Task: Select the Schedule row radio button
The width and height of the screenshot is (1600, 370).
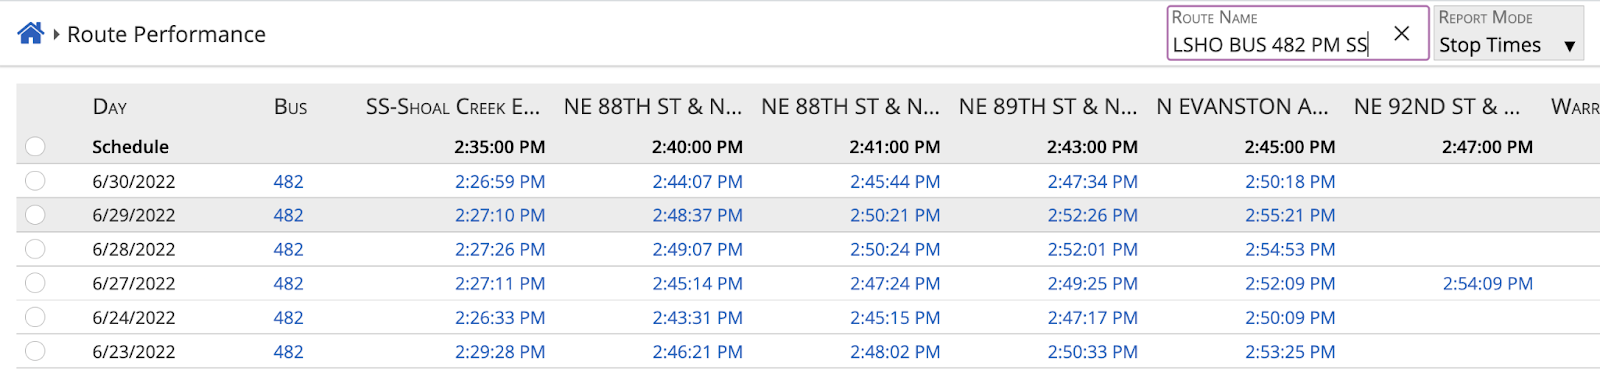Action: 35,147
